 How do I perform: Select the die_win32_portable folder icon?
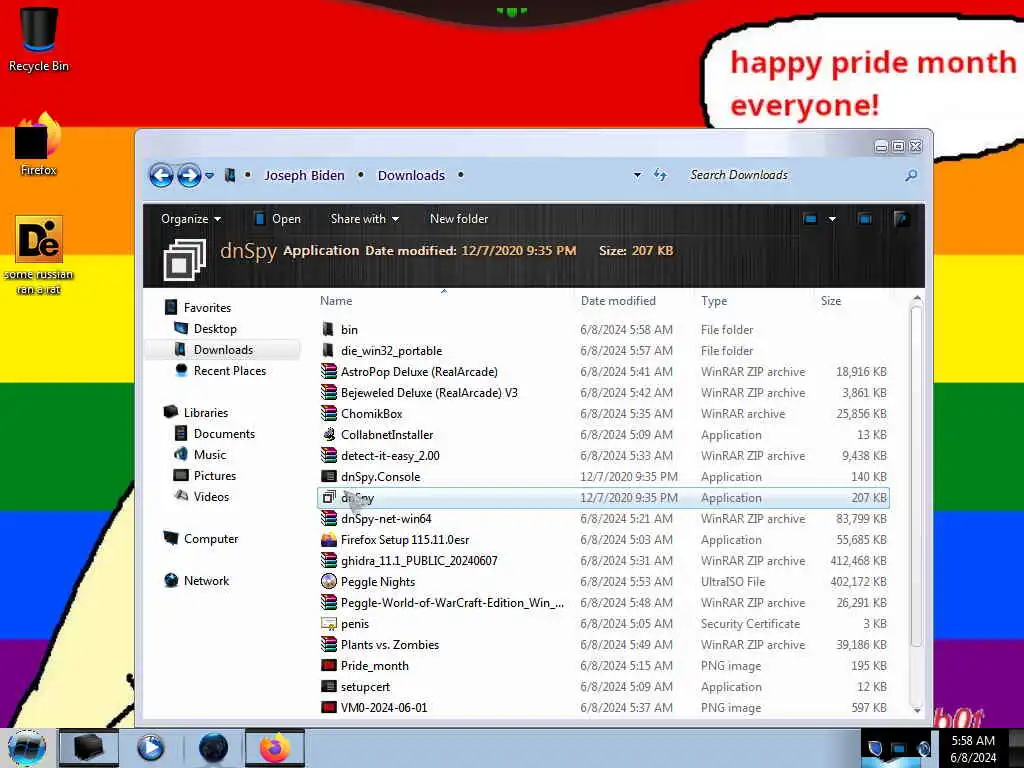[328, 351]
